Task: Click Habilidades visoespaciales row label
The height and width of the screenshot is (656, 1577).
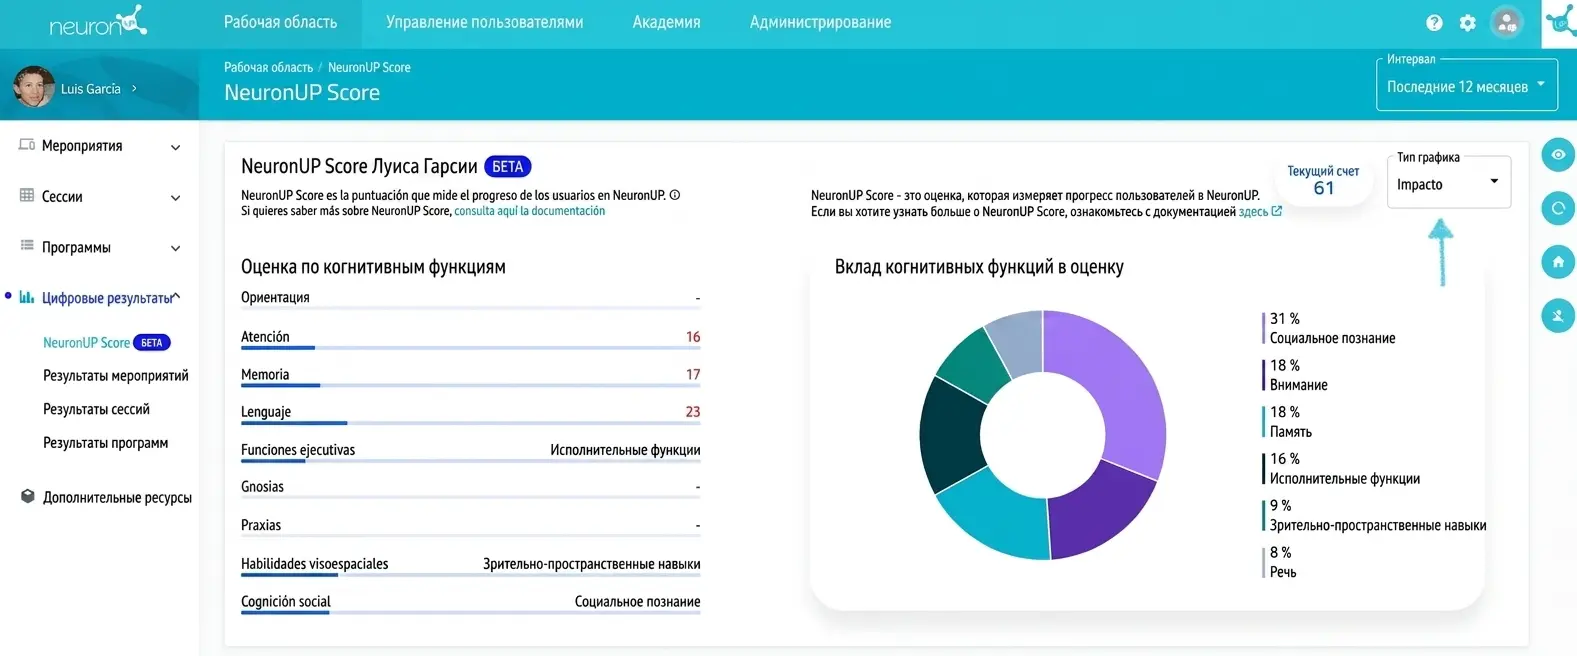Action: (315, 564)
